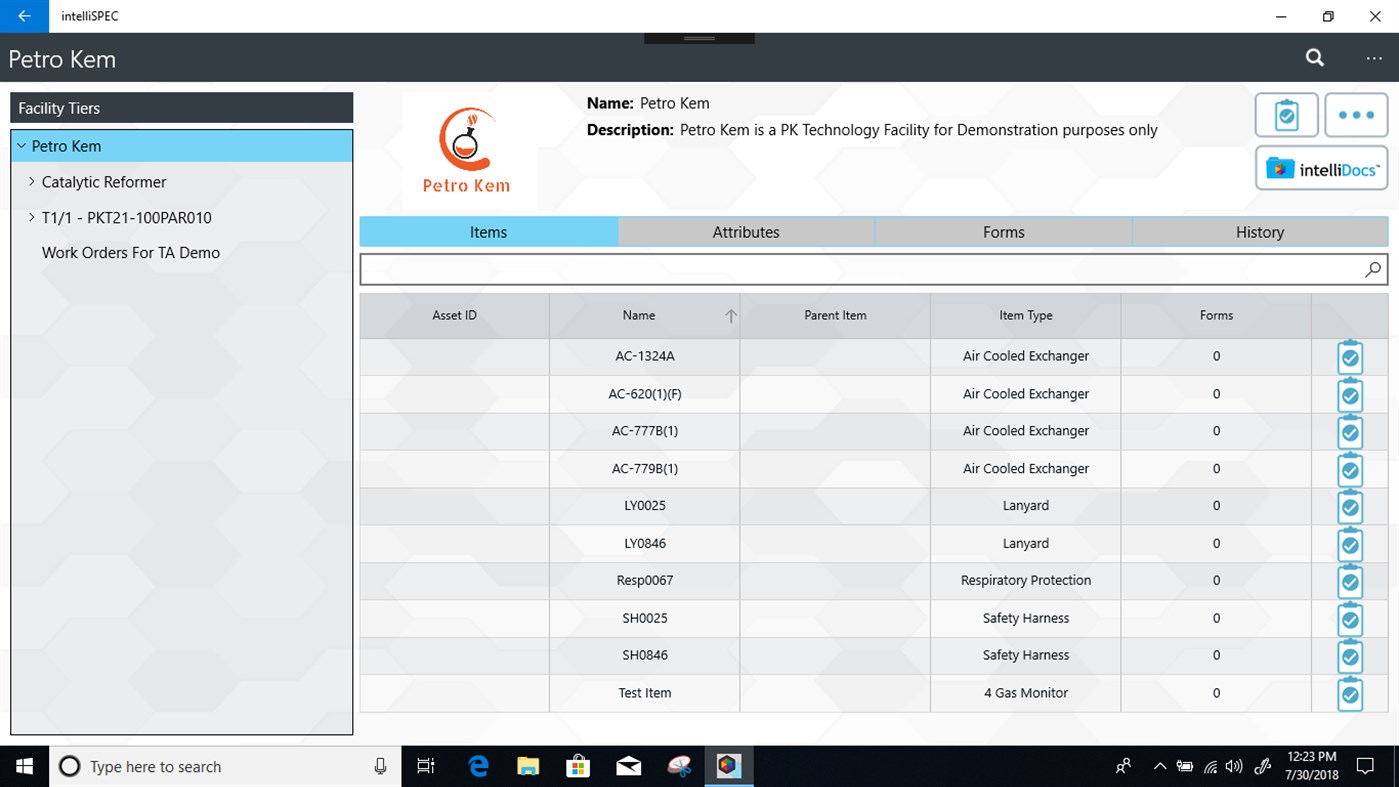The width and height of the screenshot is (1399, 787).
Task: Click the Wi-Fi icon in the system tray
Action: 1209,766
